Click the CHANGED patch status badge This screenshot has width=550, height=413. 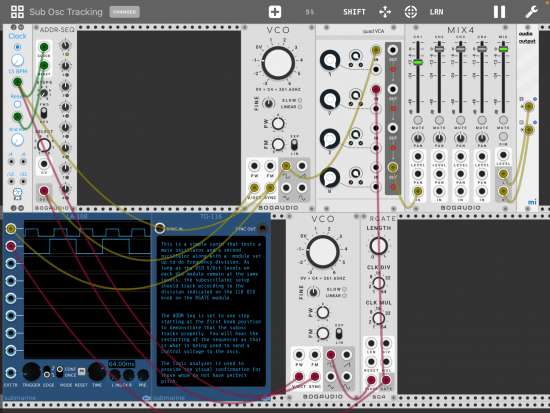(125, 12)
